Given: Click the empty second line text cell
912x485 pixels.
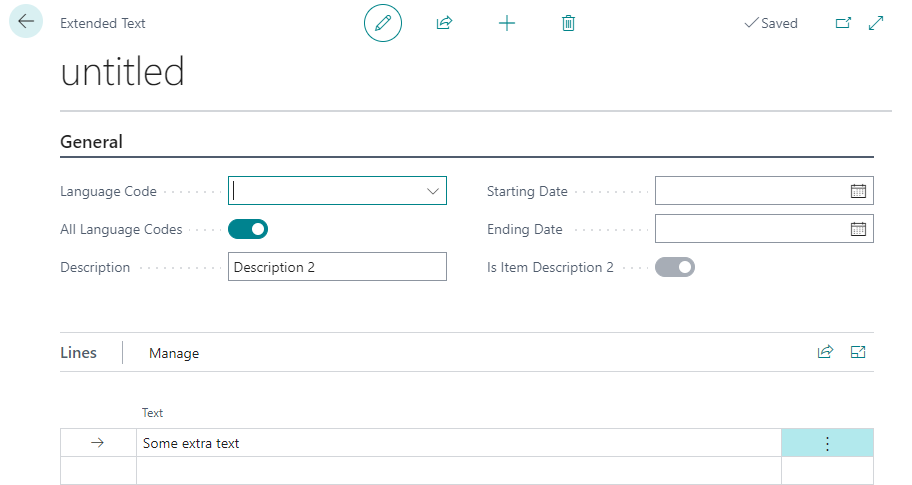Looking at the screenshot, I should coord(459,470).
